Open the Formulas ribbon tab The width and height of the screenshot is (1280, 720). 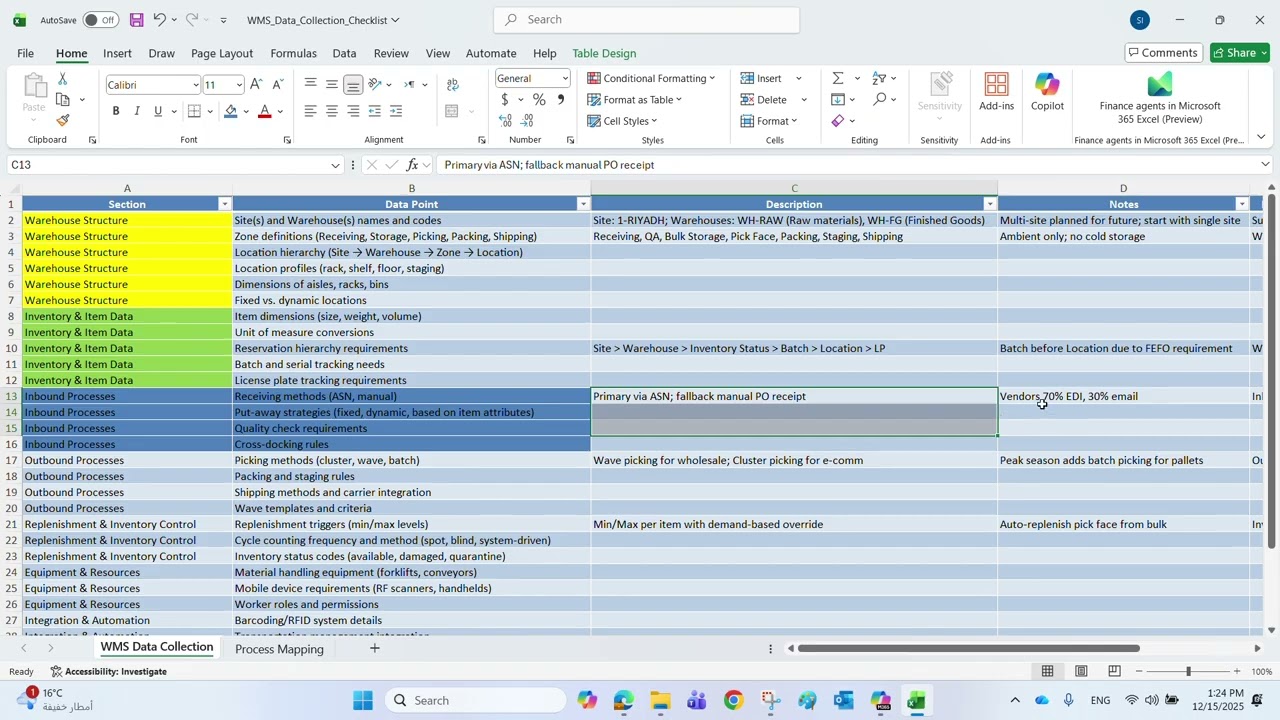tap(293, 53)
